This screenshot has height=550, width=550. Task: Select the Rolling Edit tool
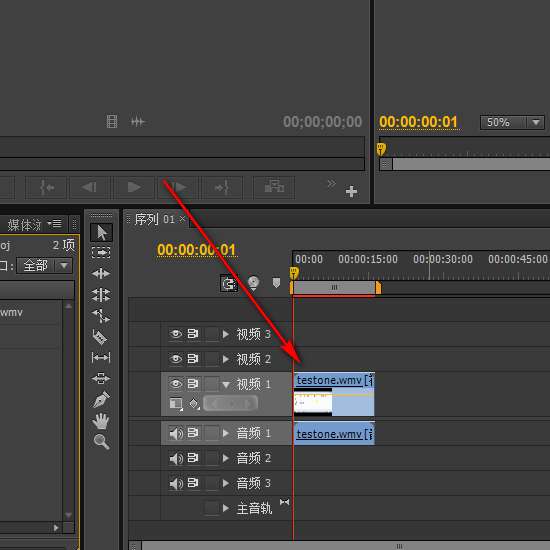pyautogui.click(x=101, y=295)
